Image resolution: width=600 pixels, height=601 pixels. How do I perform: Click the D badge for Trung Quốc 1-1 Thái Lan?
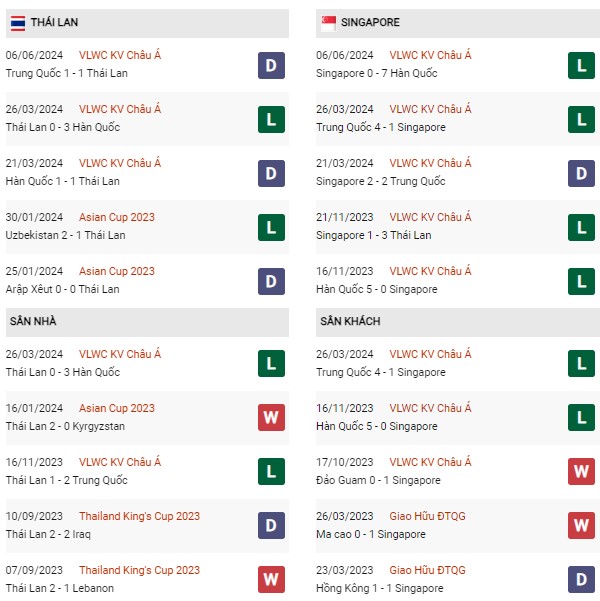pos(271,65)
